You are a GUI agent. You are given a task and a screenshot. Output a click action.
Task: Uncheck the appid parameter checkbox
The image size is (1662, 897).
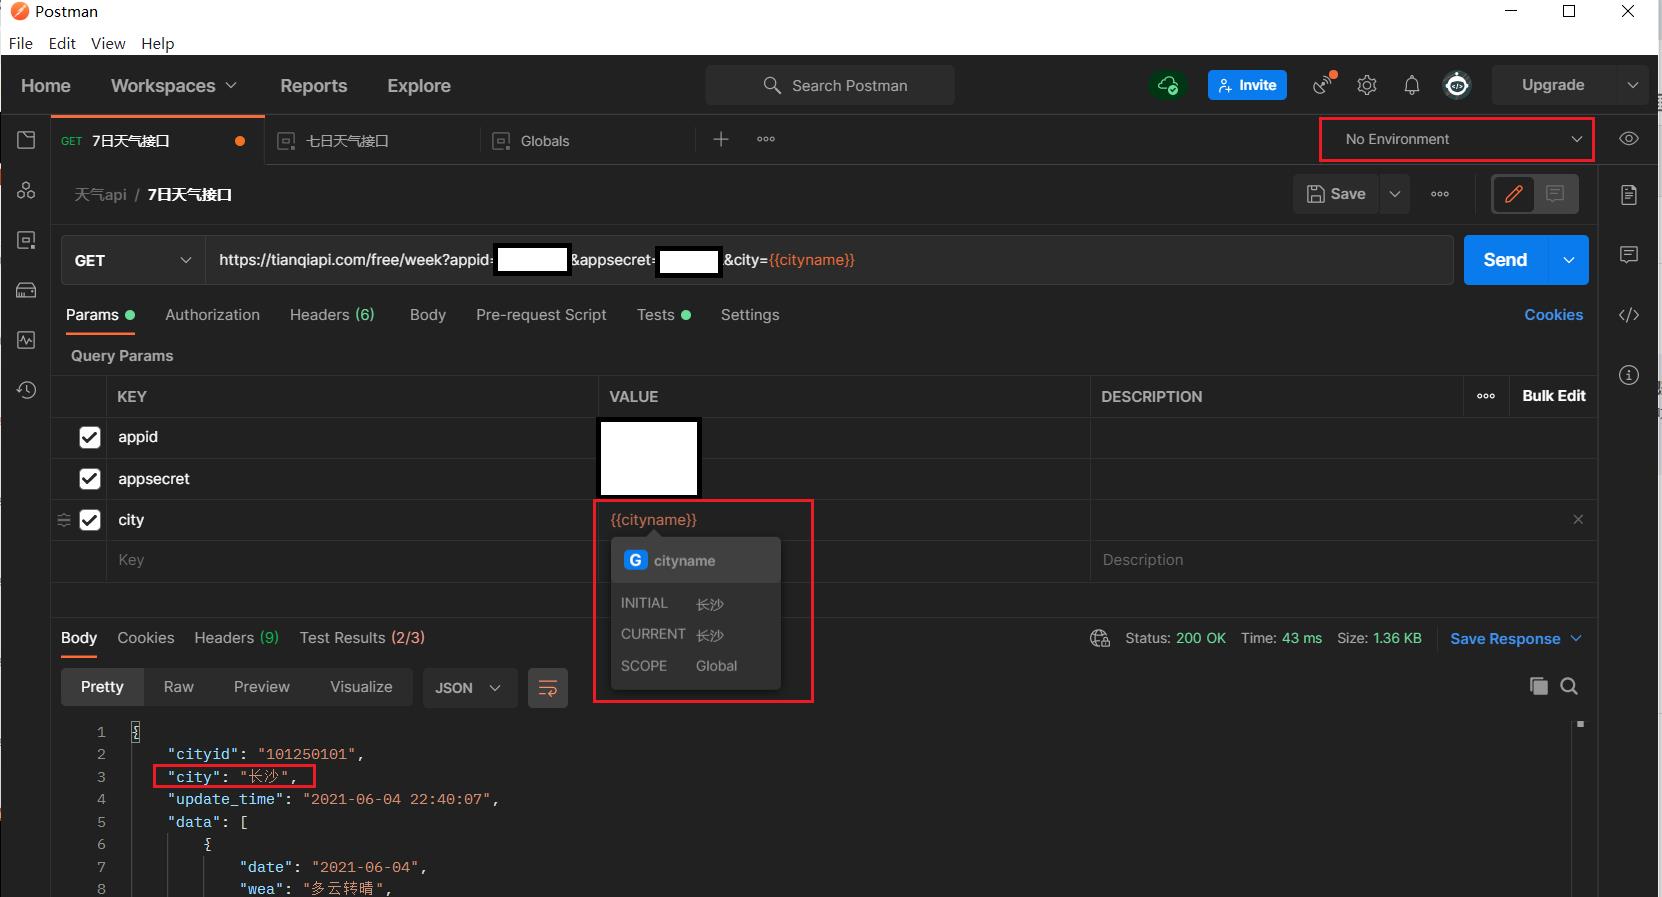[x=90, y=437]
